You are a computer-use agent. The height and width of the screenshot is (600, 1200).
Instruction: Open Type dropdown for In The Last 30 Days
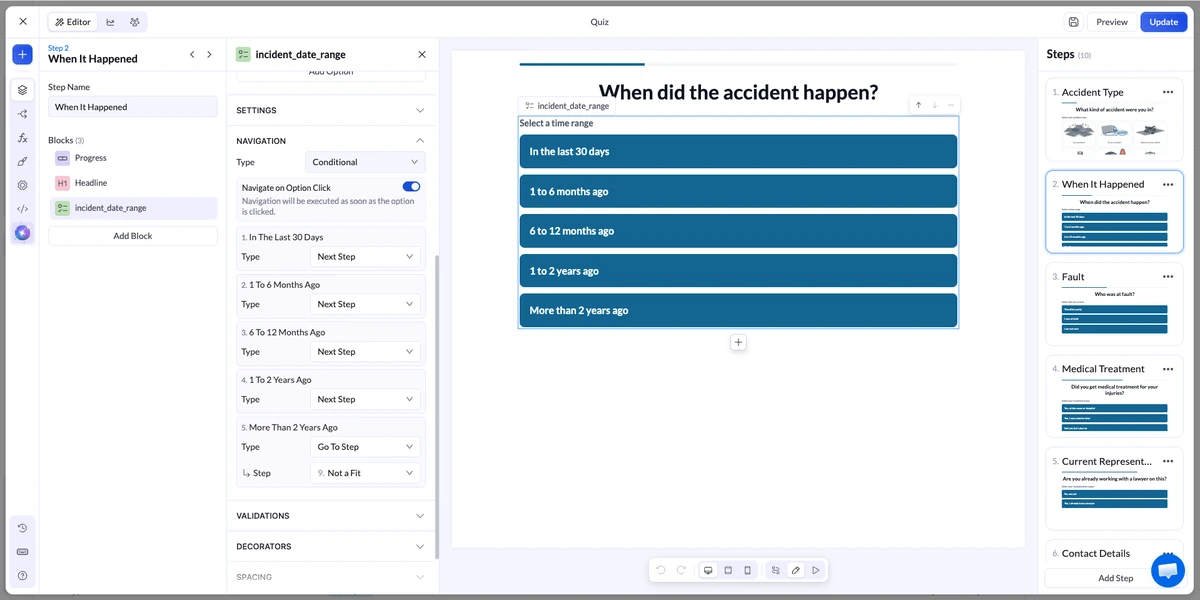365,257
